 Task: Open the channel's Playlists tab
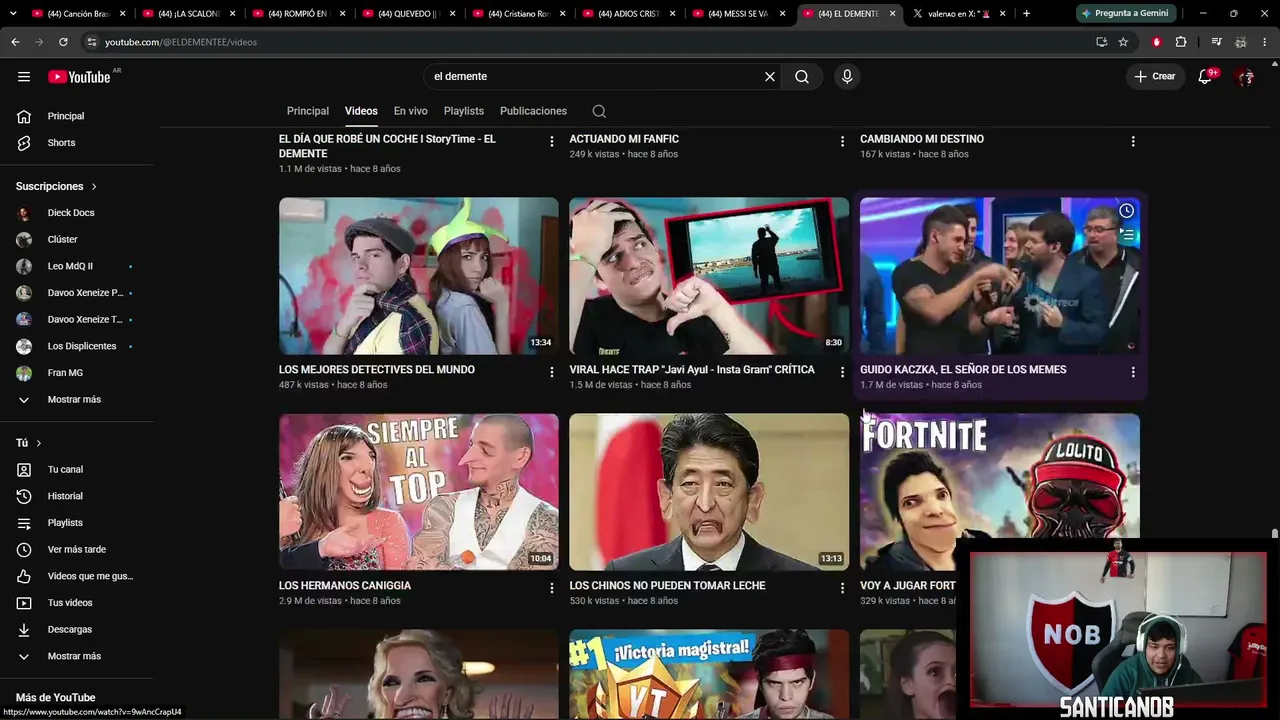pyautogui.click(x=464, y=111)
